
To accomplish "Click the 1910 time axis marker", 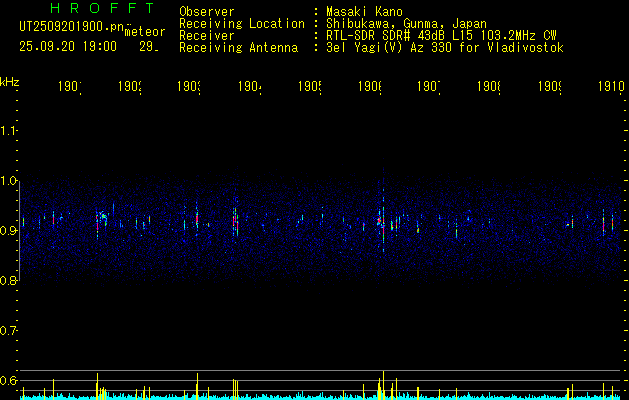I will coord(611,86).
